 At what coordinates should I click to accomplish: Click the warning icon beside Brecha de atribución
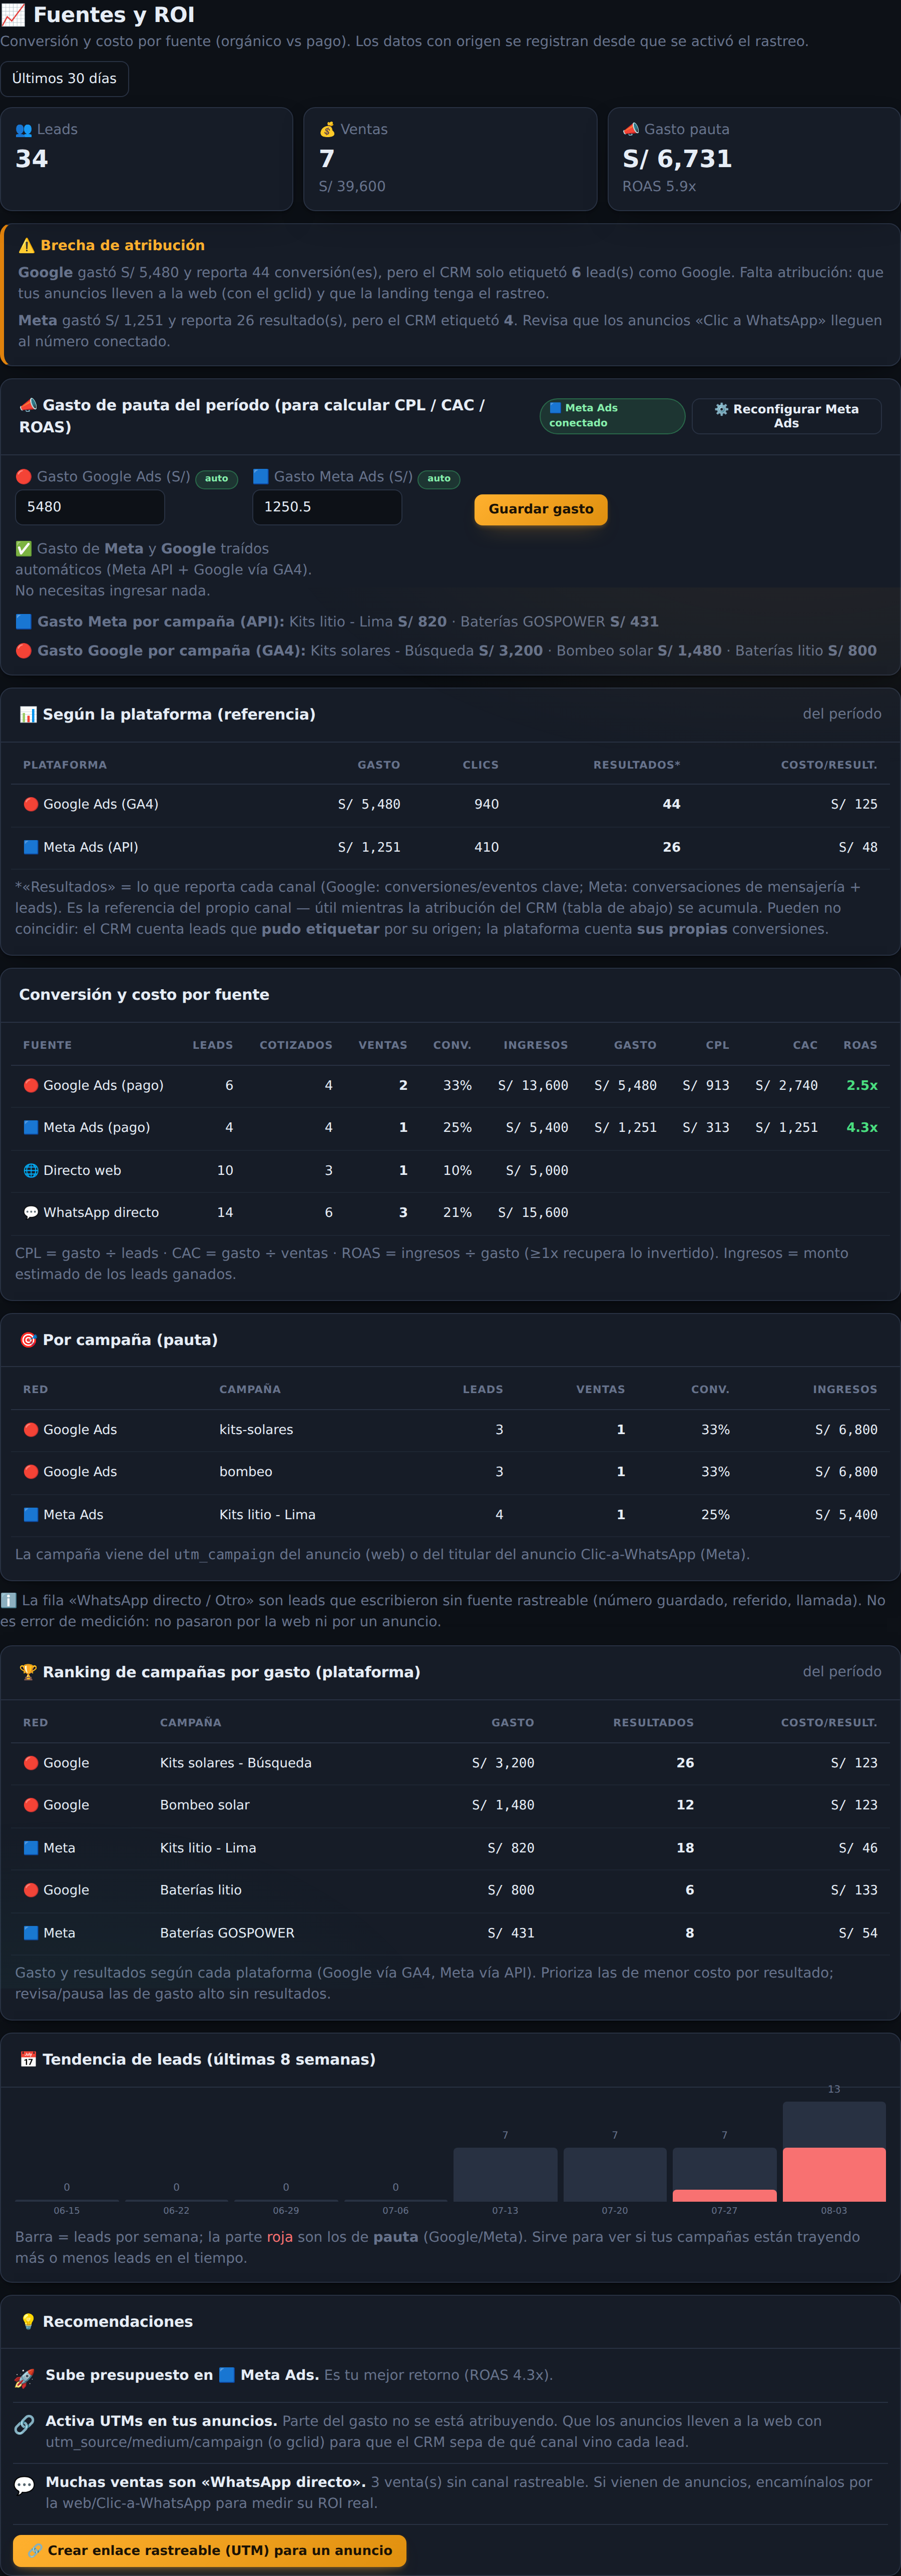coord(27,246)
